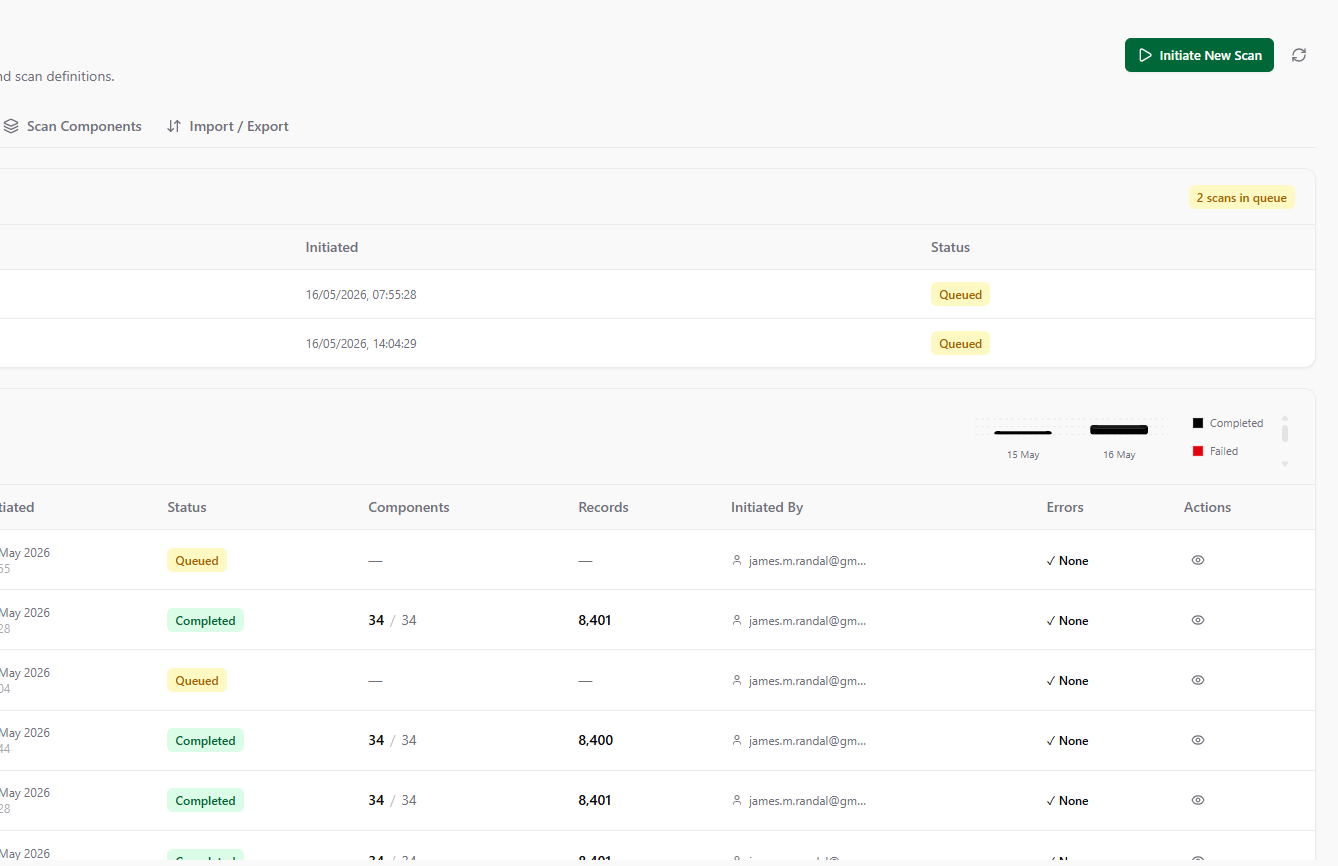This screenshot has width=1338, height=866.
Task: Click Queued badge in row with time ending 55
Action: (197, 560)
